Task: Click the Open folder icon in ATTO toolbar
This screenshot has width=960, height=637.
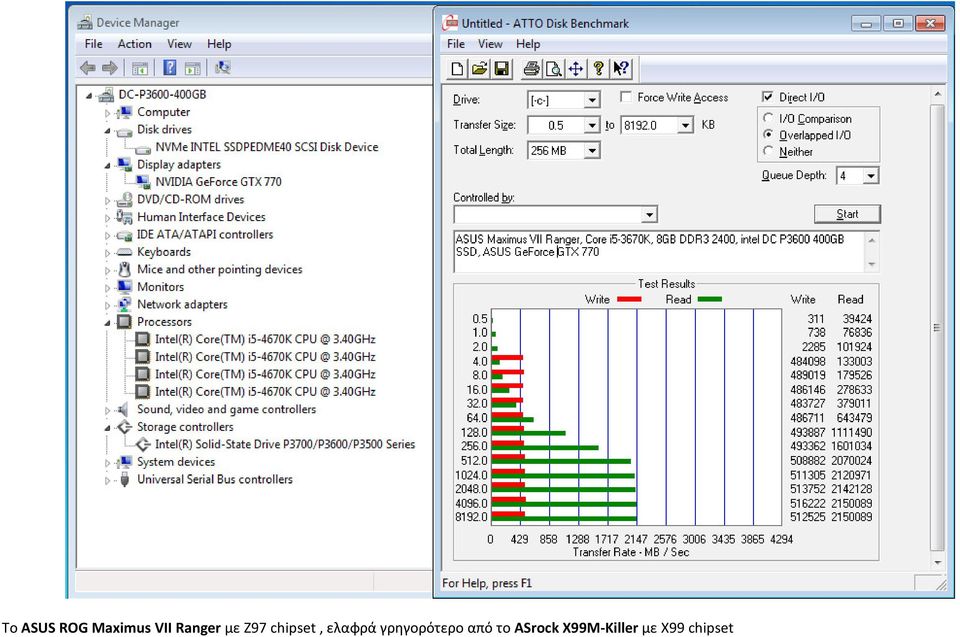Action: coord(479,69)
